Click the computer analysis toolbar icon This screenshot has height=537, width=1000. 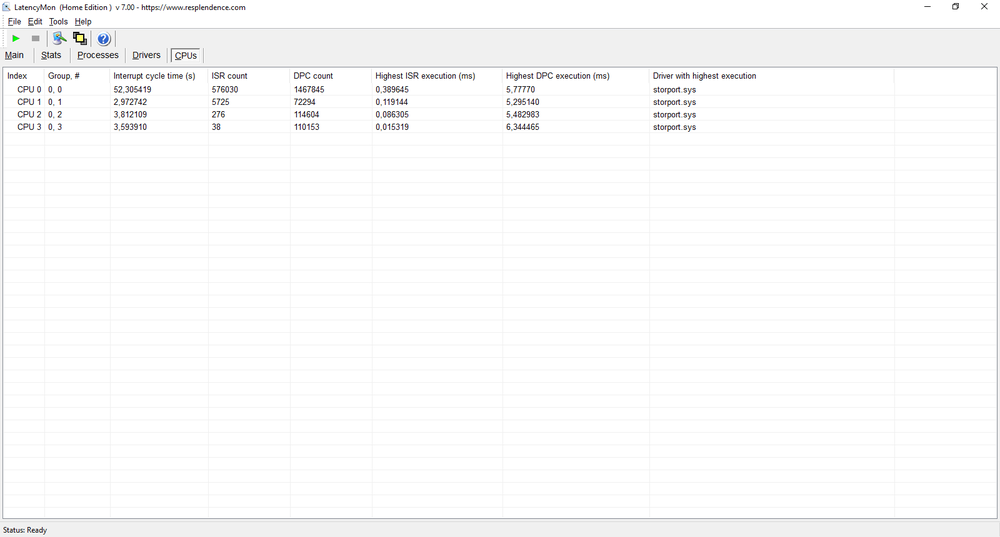pyautogui.click(x=59, y=38)
